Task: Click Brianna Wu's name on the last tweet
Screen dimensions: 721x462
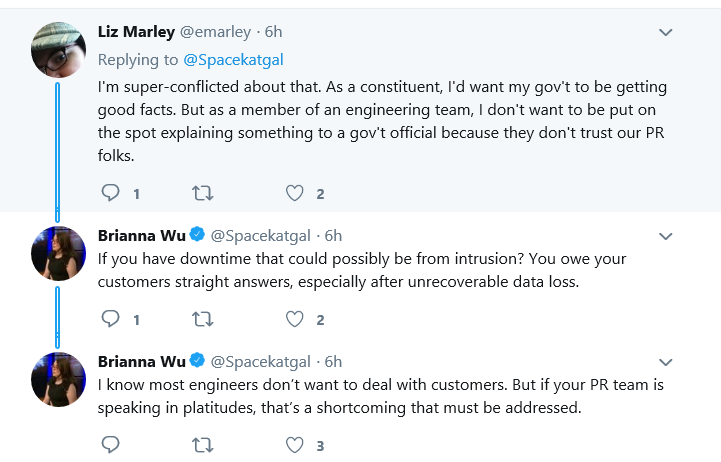Action: tap(142, 362)
